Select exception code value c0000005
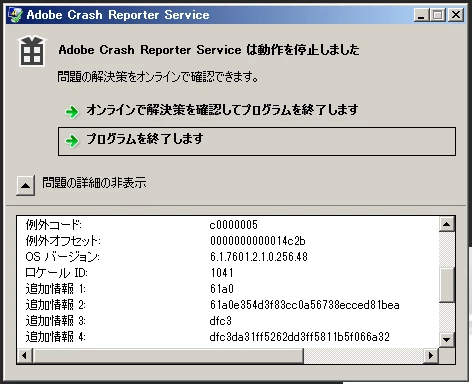The height and width of the screenshot is (384, 472). tap(233, 225)
